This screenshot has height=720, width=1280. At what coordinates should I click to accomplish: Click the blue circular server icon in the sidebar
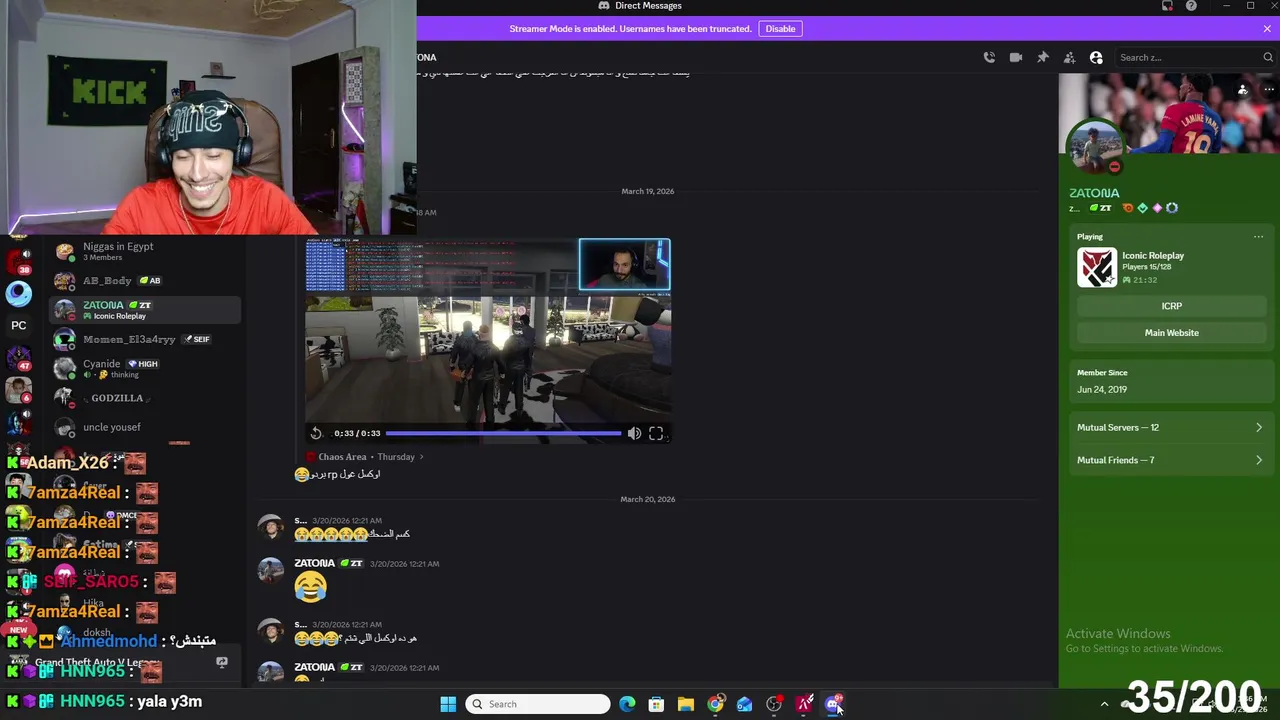click(19, 293)
